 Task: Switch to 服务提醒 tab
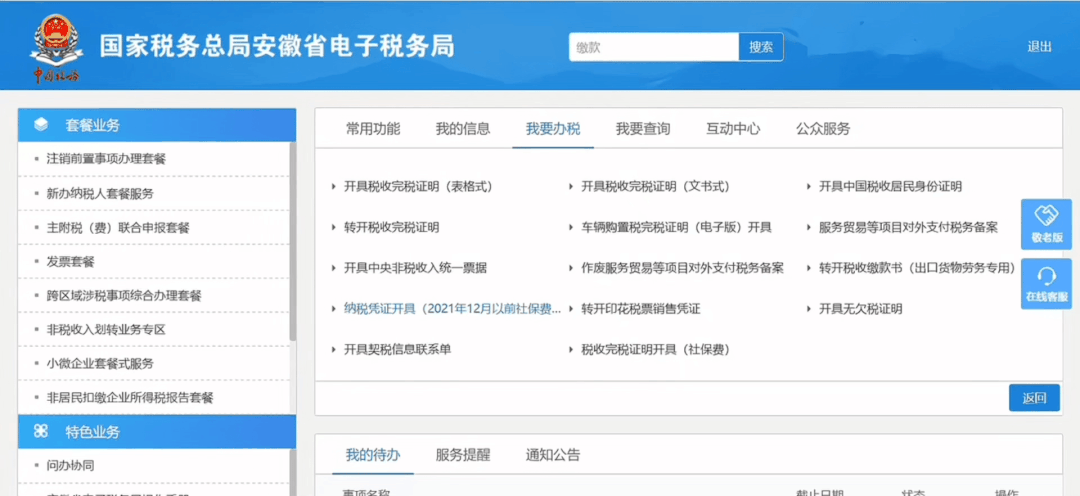[463, 455]
